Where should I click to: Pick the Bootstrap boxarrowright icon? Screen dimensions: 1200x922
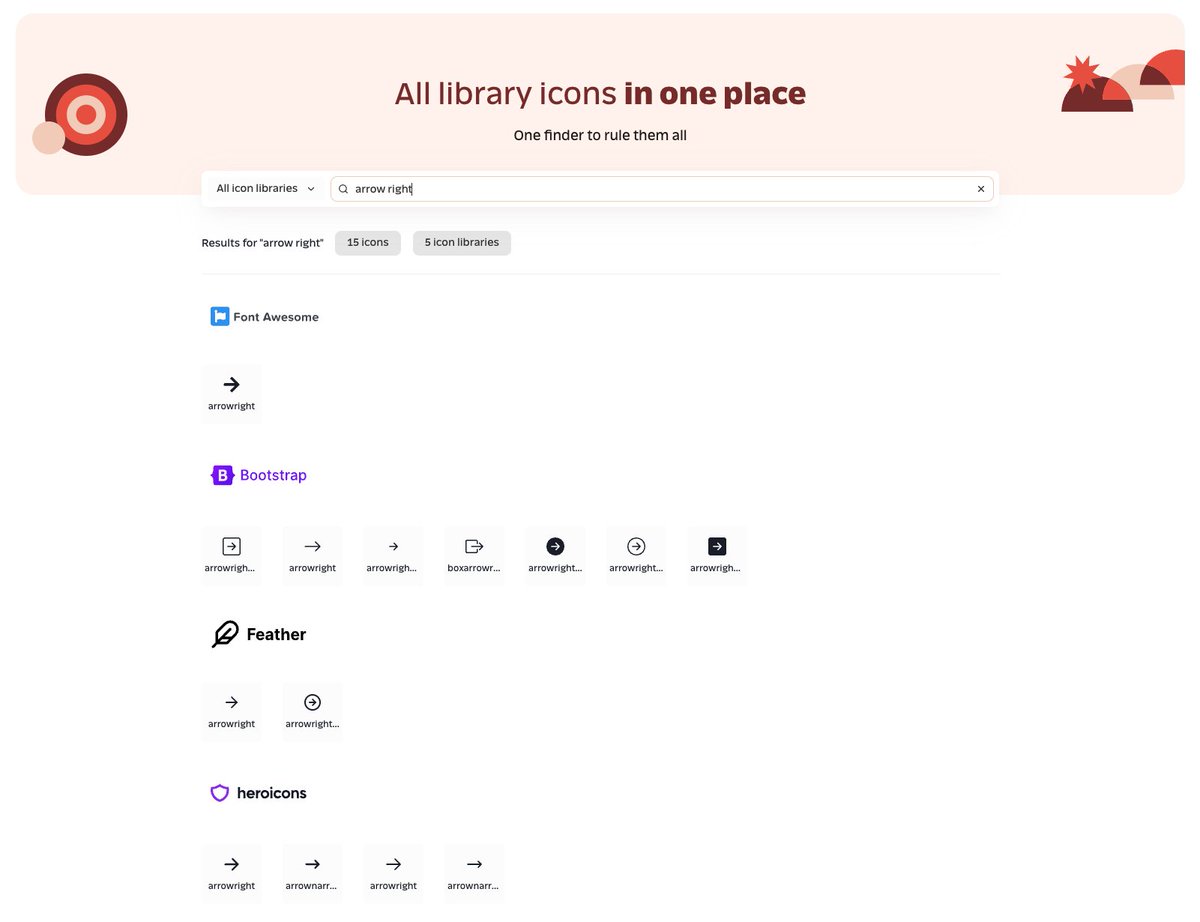pyautogui.click(x=474, y=555)
